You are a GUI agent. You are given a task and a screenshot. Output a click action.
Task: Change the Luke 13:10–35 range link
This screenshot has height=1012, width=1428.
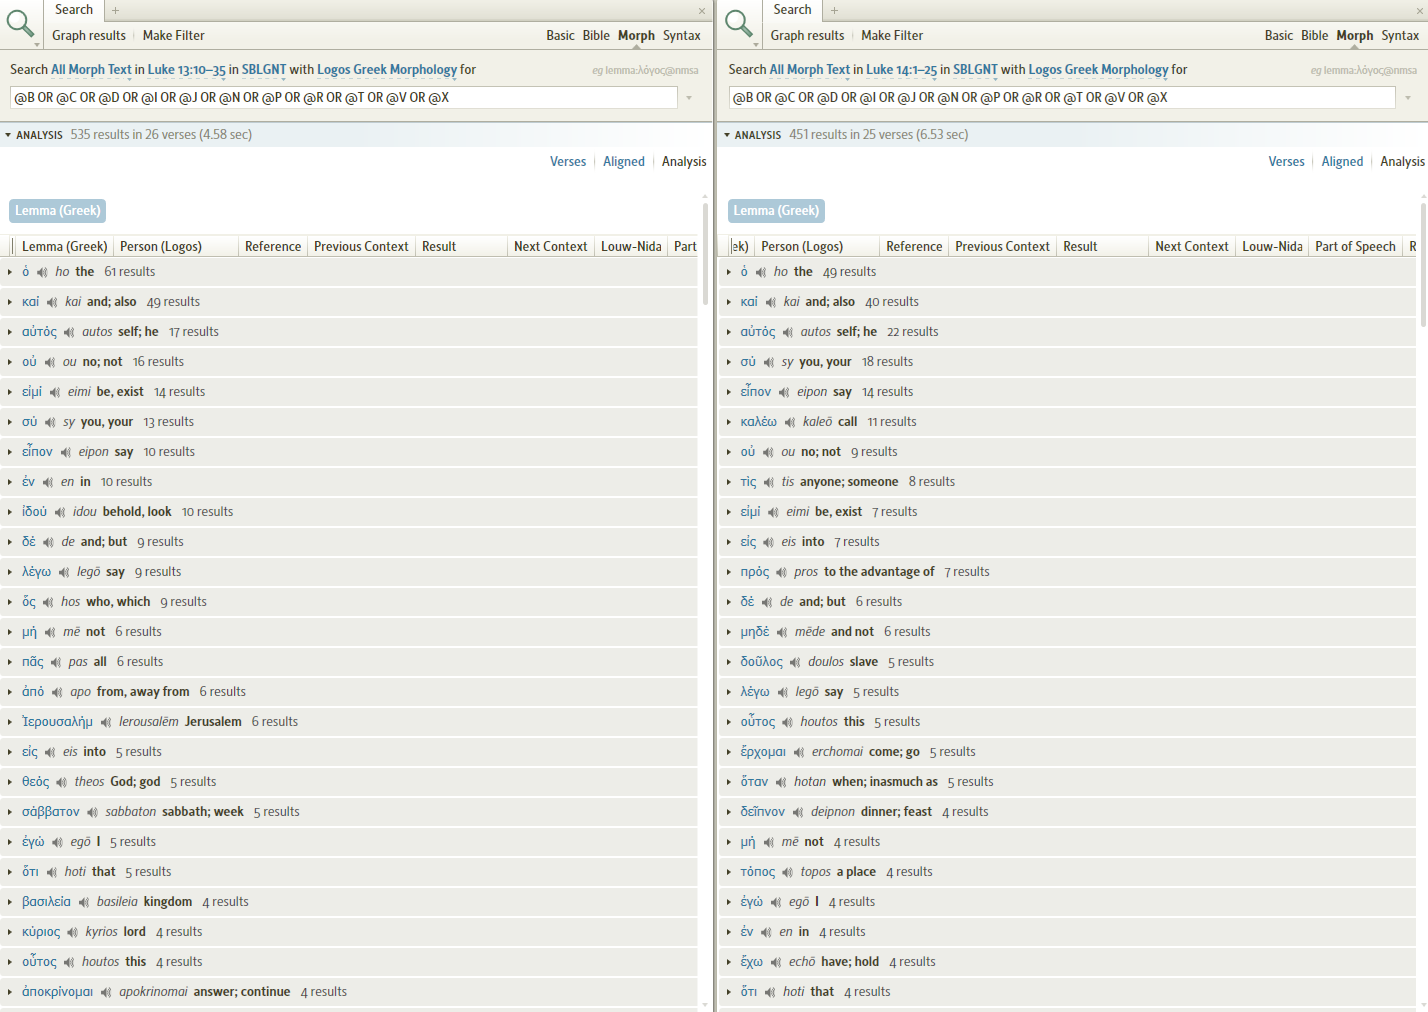coord(187,70)
